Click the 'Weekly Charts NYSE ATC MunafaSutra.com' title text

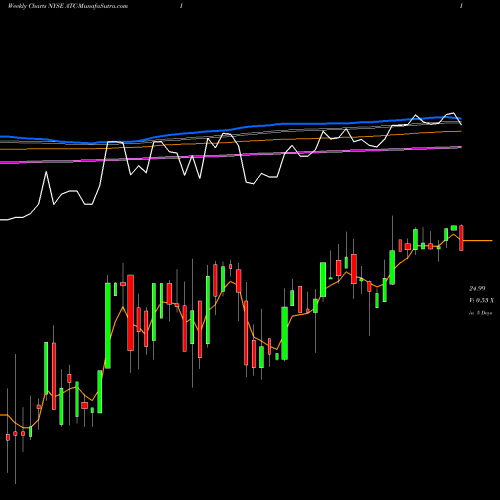(x=67, y=6)
